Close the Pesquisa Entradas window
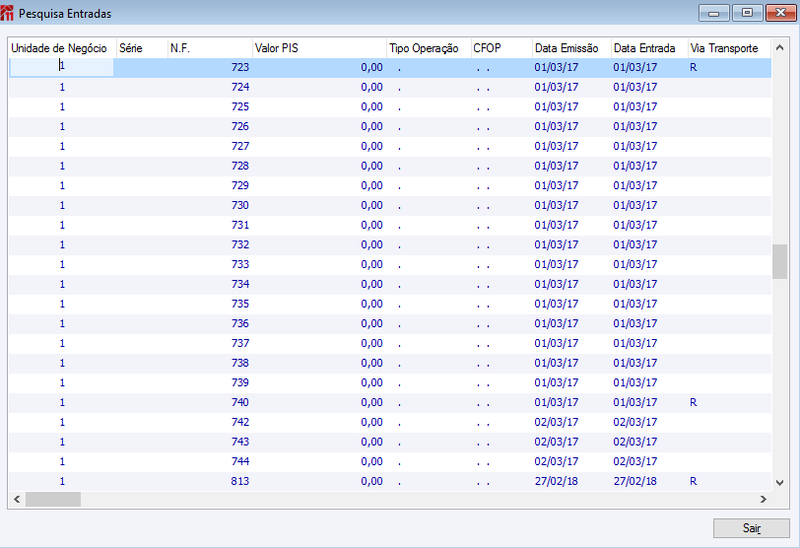Image resolution: width=800 pixels, height=548 pixels. pos(781,13)
